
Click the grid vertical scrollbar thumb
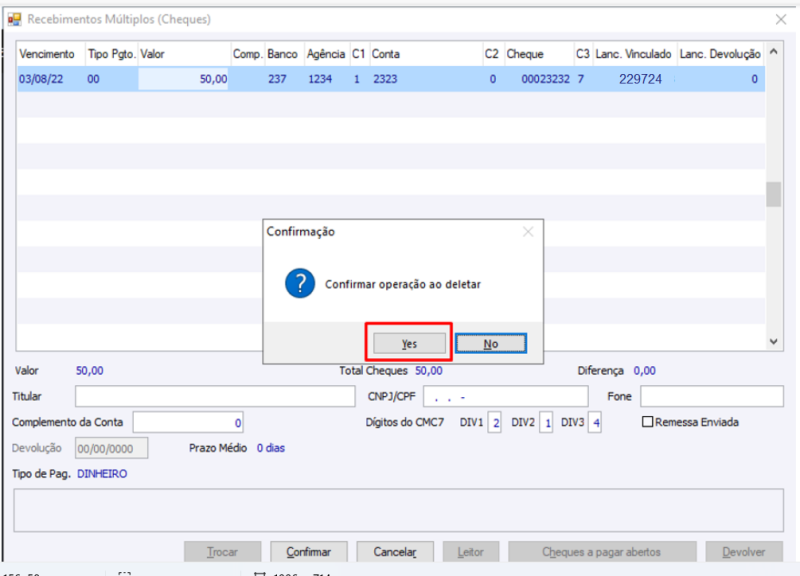[x=773, y=194]
